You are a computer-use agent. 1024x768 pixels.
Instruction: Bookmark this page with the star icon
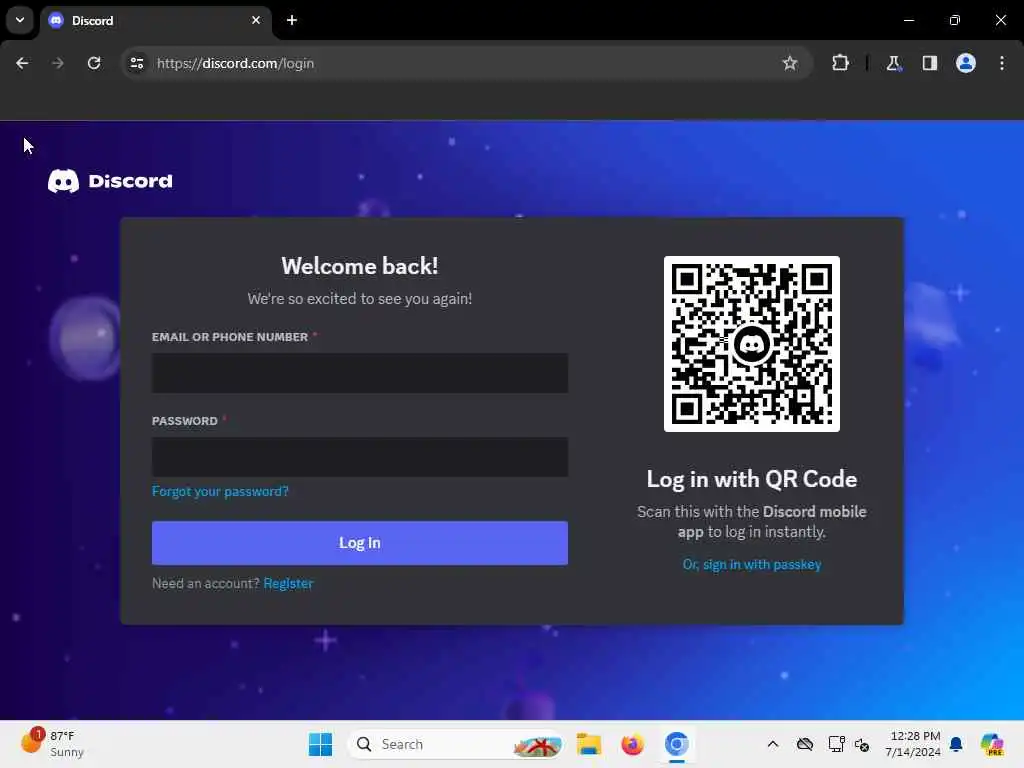(x=790, y=63)
